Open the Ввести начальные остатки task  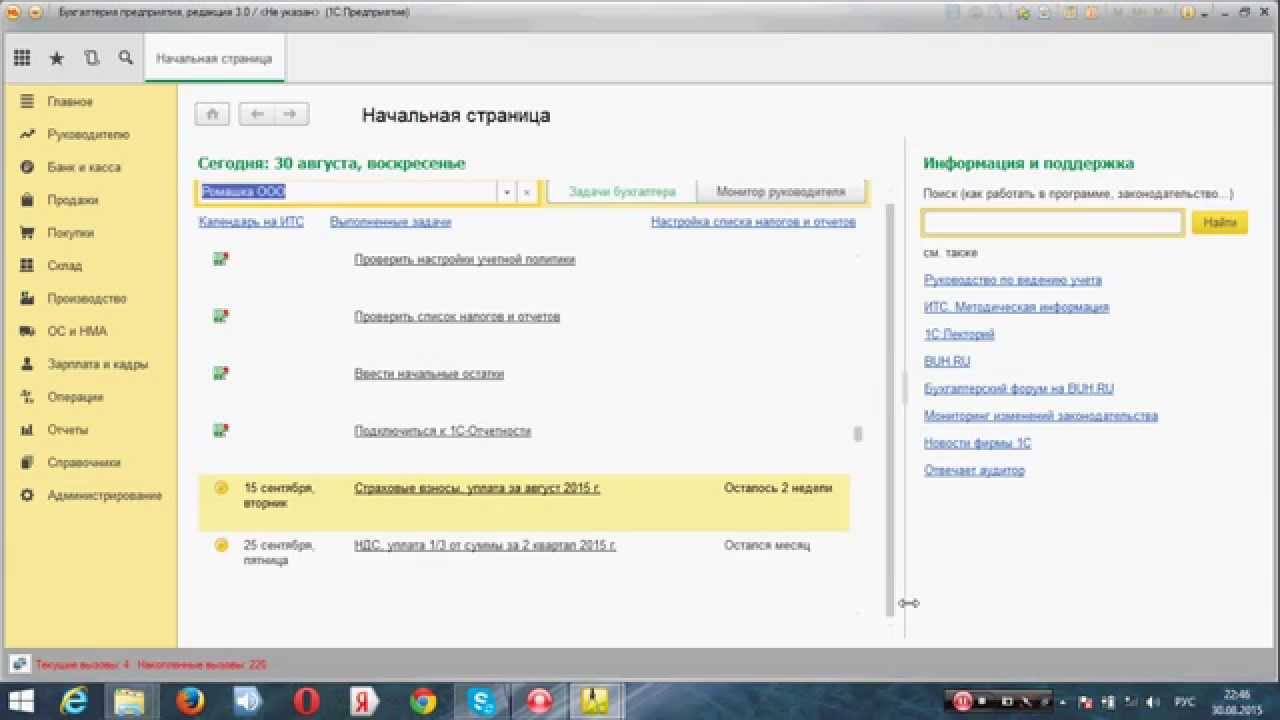pyautogui.click(x=429, y=374)
